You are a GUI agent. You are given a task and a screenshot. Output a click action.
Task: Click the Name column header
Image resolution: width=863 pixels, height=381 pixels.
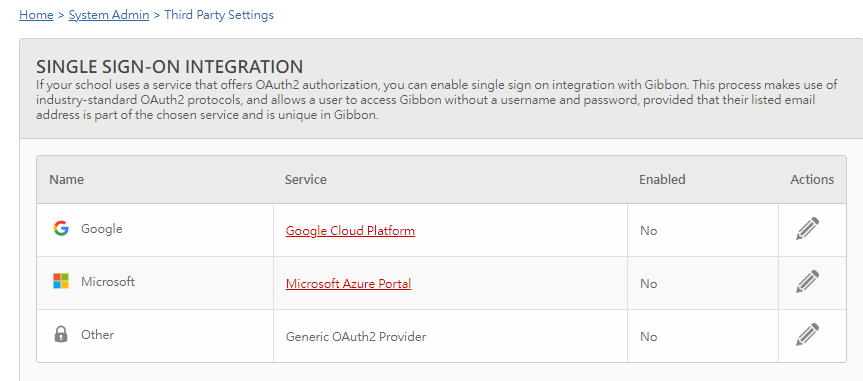(67, 179)
